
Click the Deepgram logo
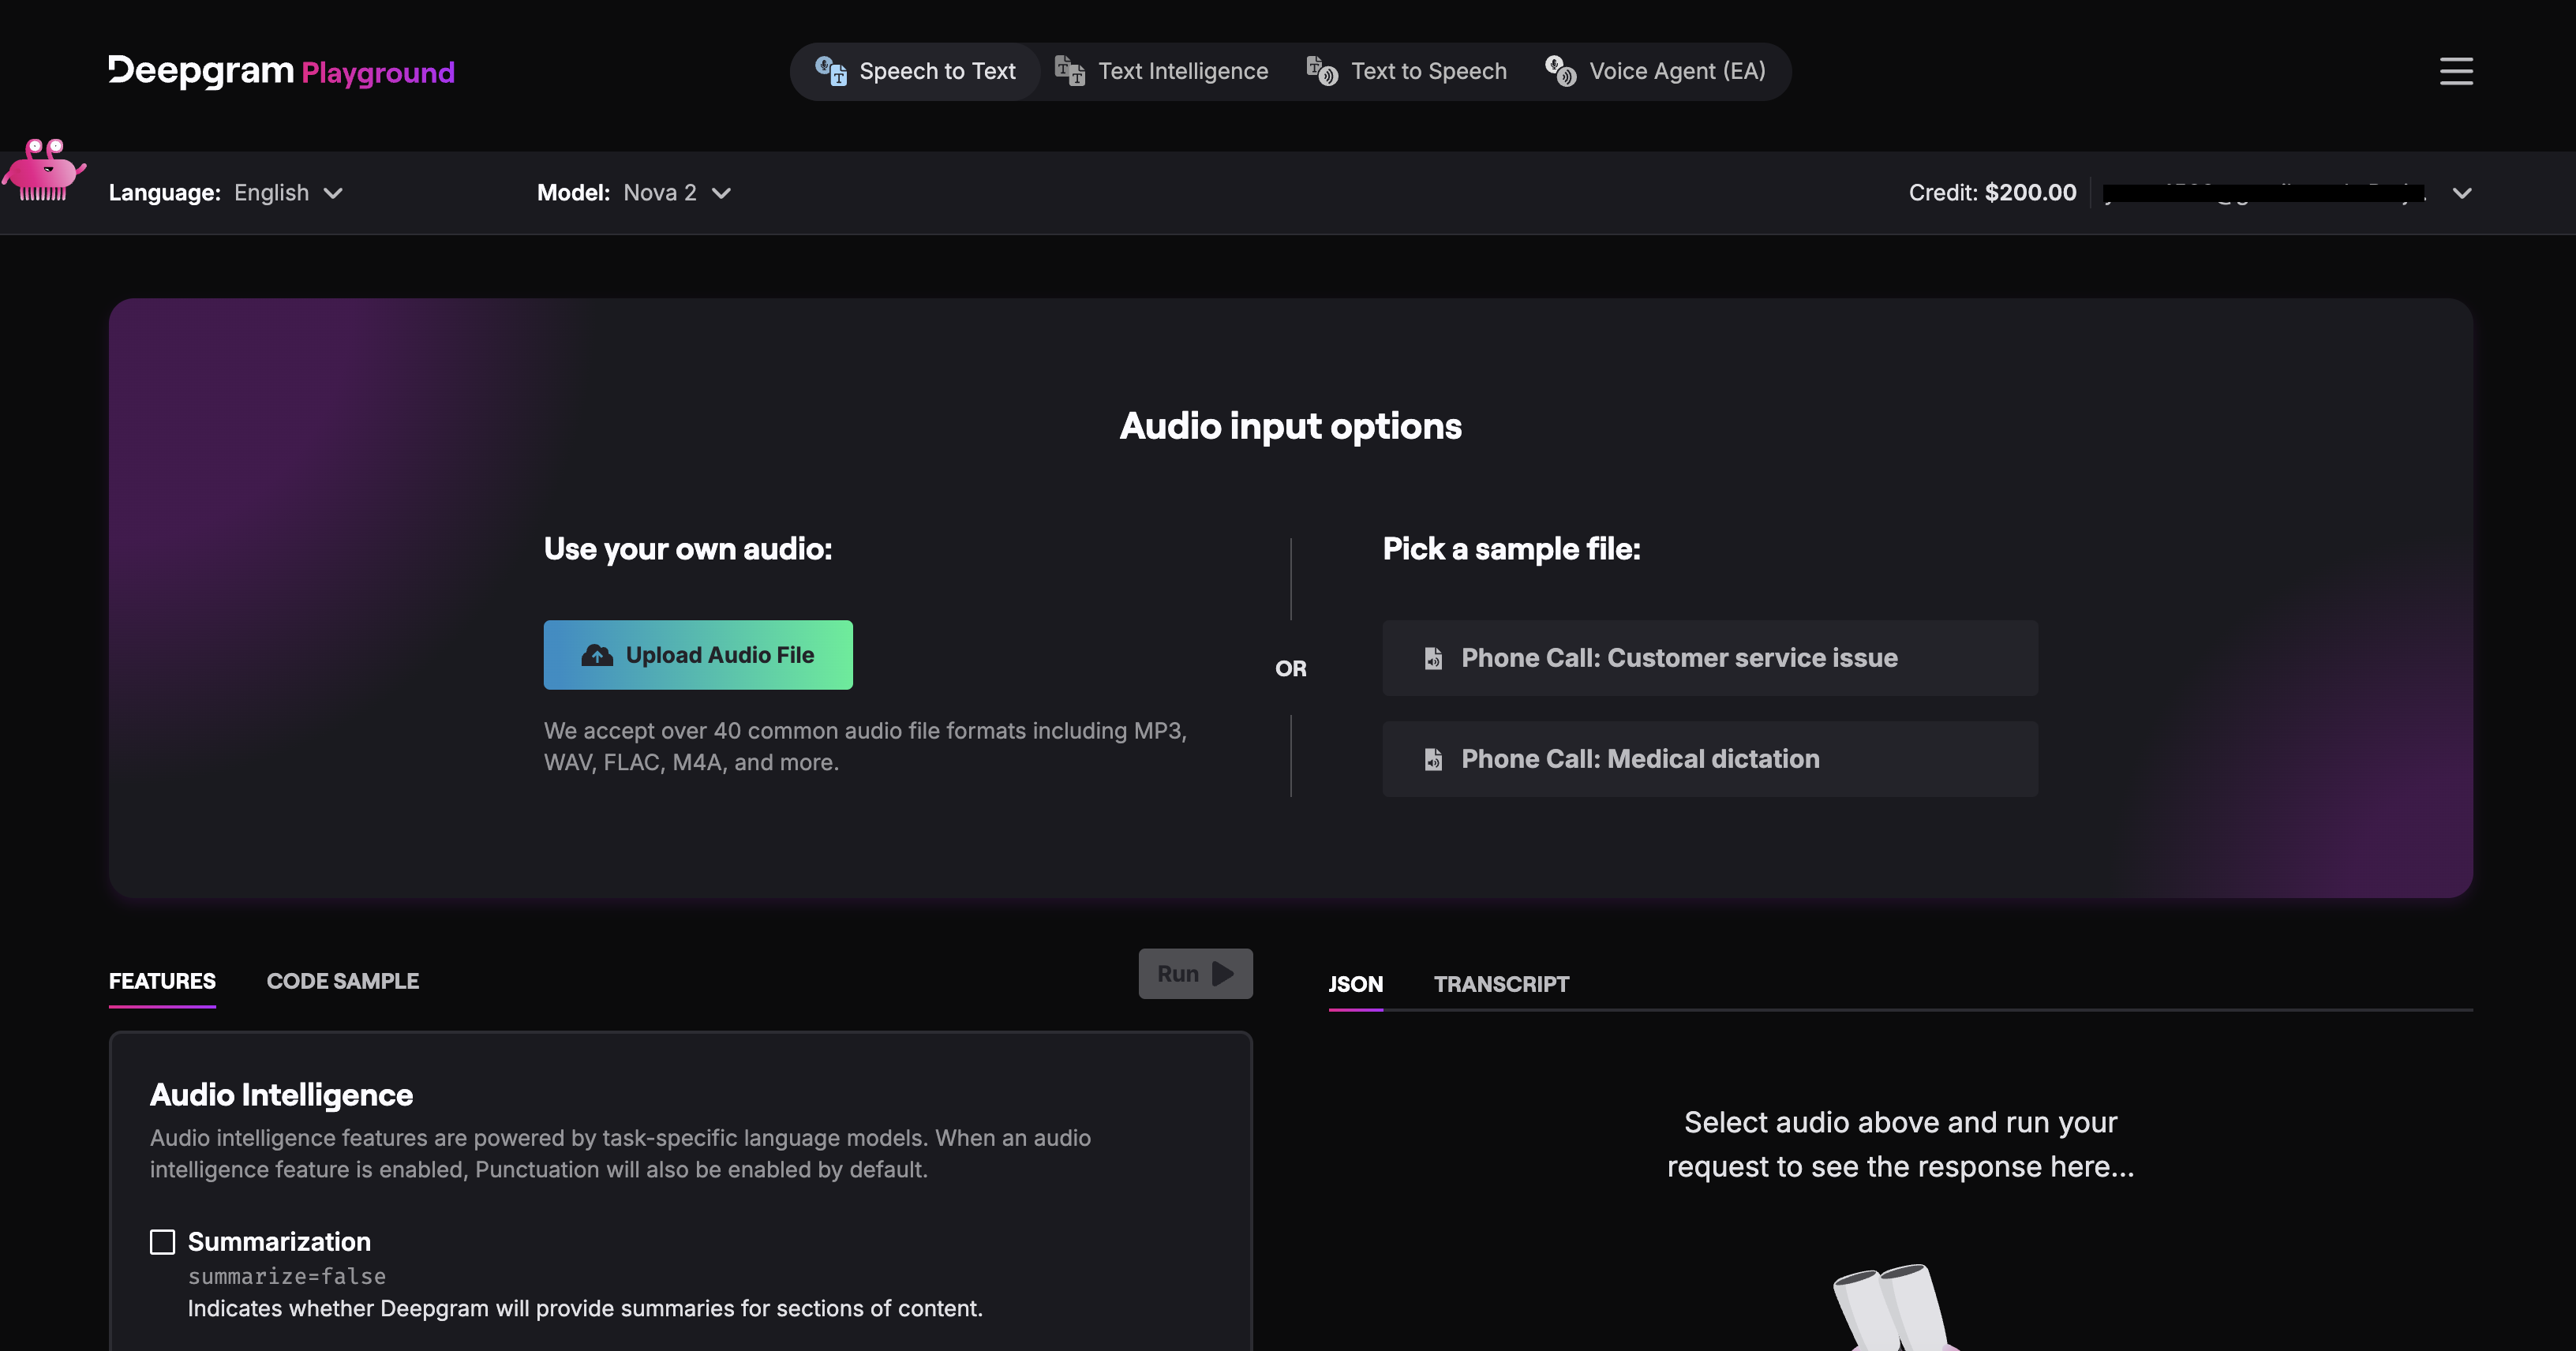201,71
